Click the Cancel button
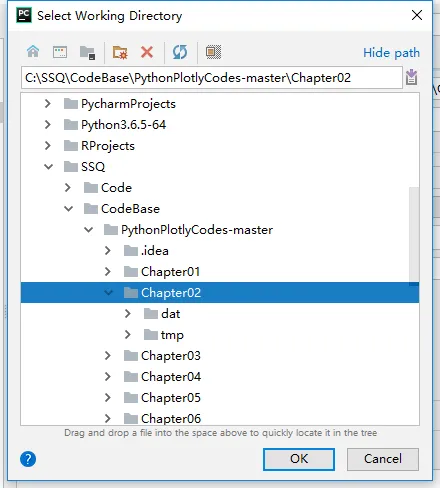440x488 pixels. [x=383, y=459]
